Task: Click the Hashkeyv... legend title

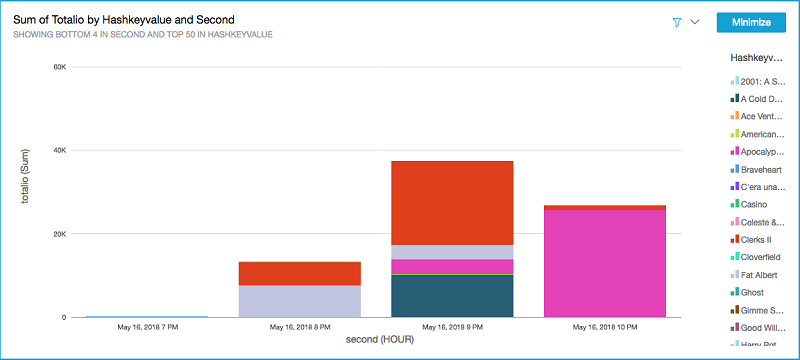Action: pyautogui.click(x=757, y=58)
